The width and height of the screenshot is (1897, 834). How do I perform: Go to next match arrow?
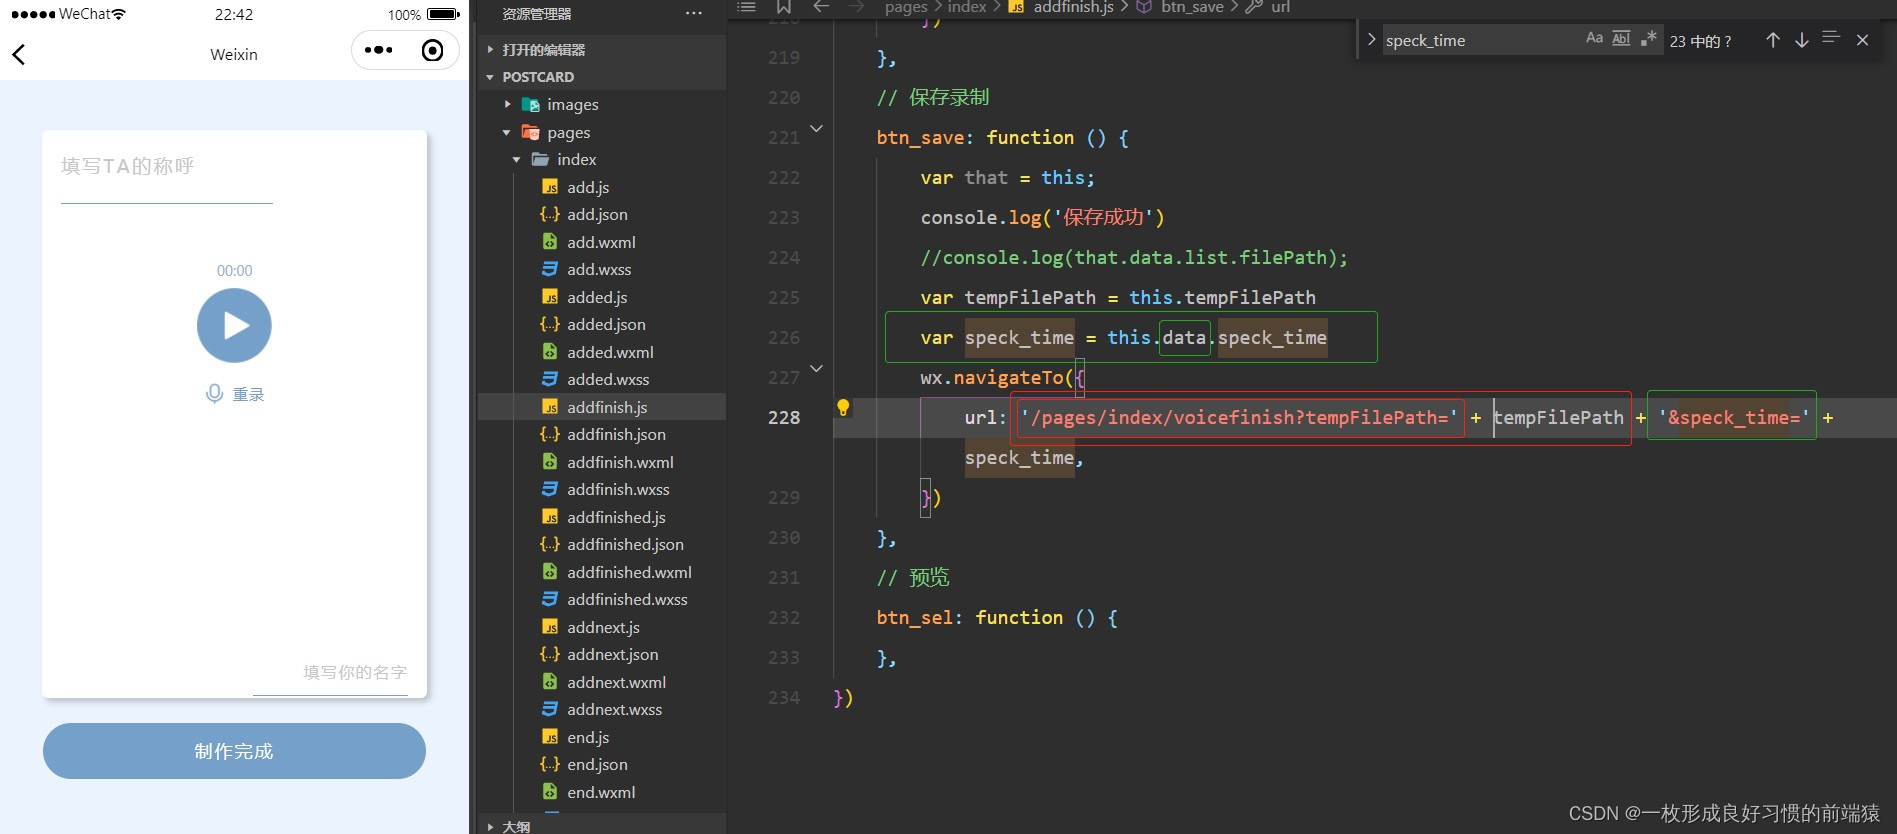(1801, 40)
